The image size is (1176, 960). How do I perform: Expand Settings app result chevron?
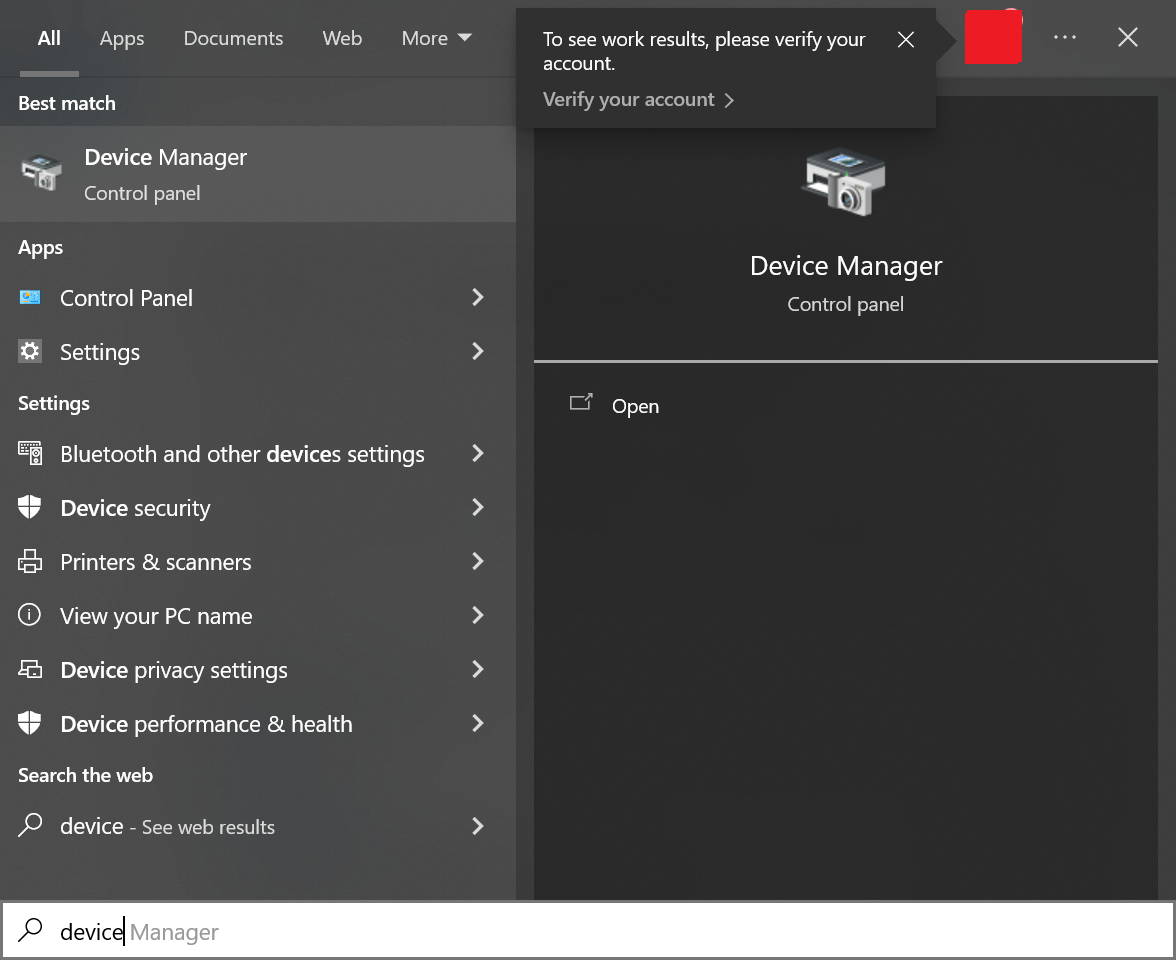[478, 351]
